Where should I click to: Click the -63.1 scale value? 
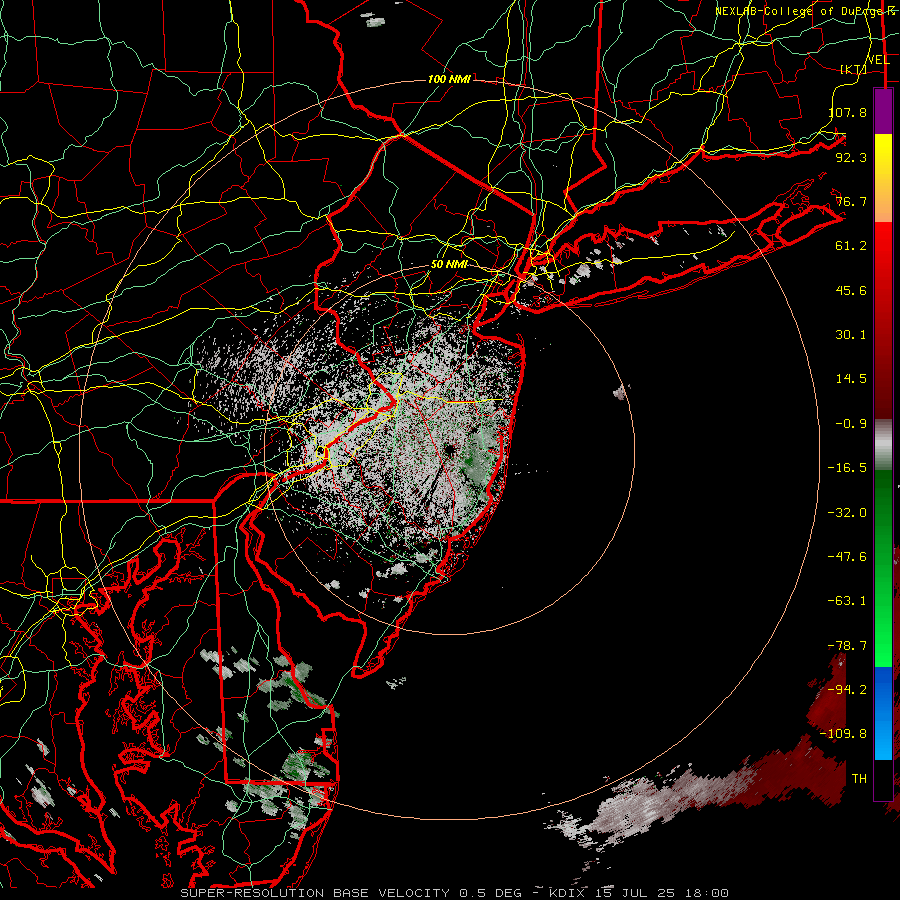847,601
